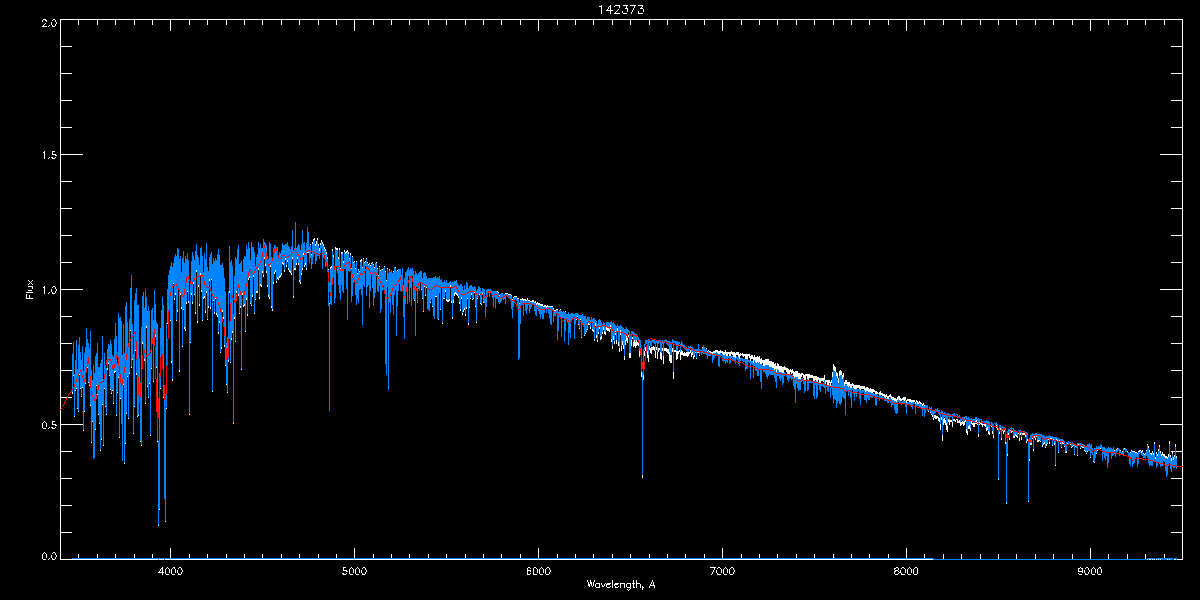The height and width of the screenshot is (600, 1200).
Task: Click the 1.5 y-axis tick label
Action: [49, 155]
